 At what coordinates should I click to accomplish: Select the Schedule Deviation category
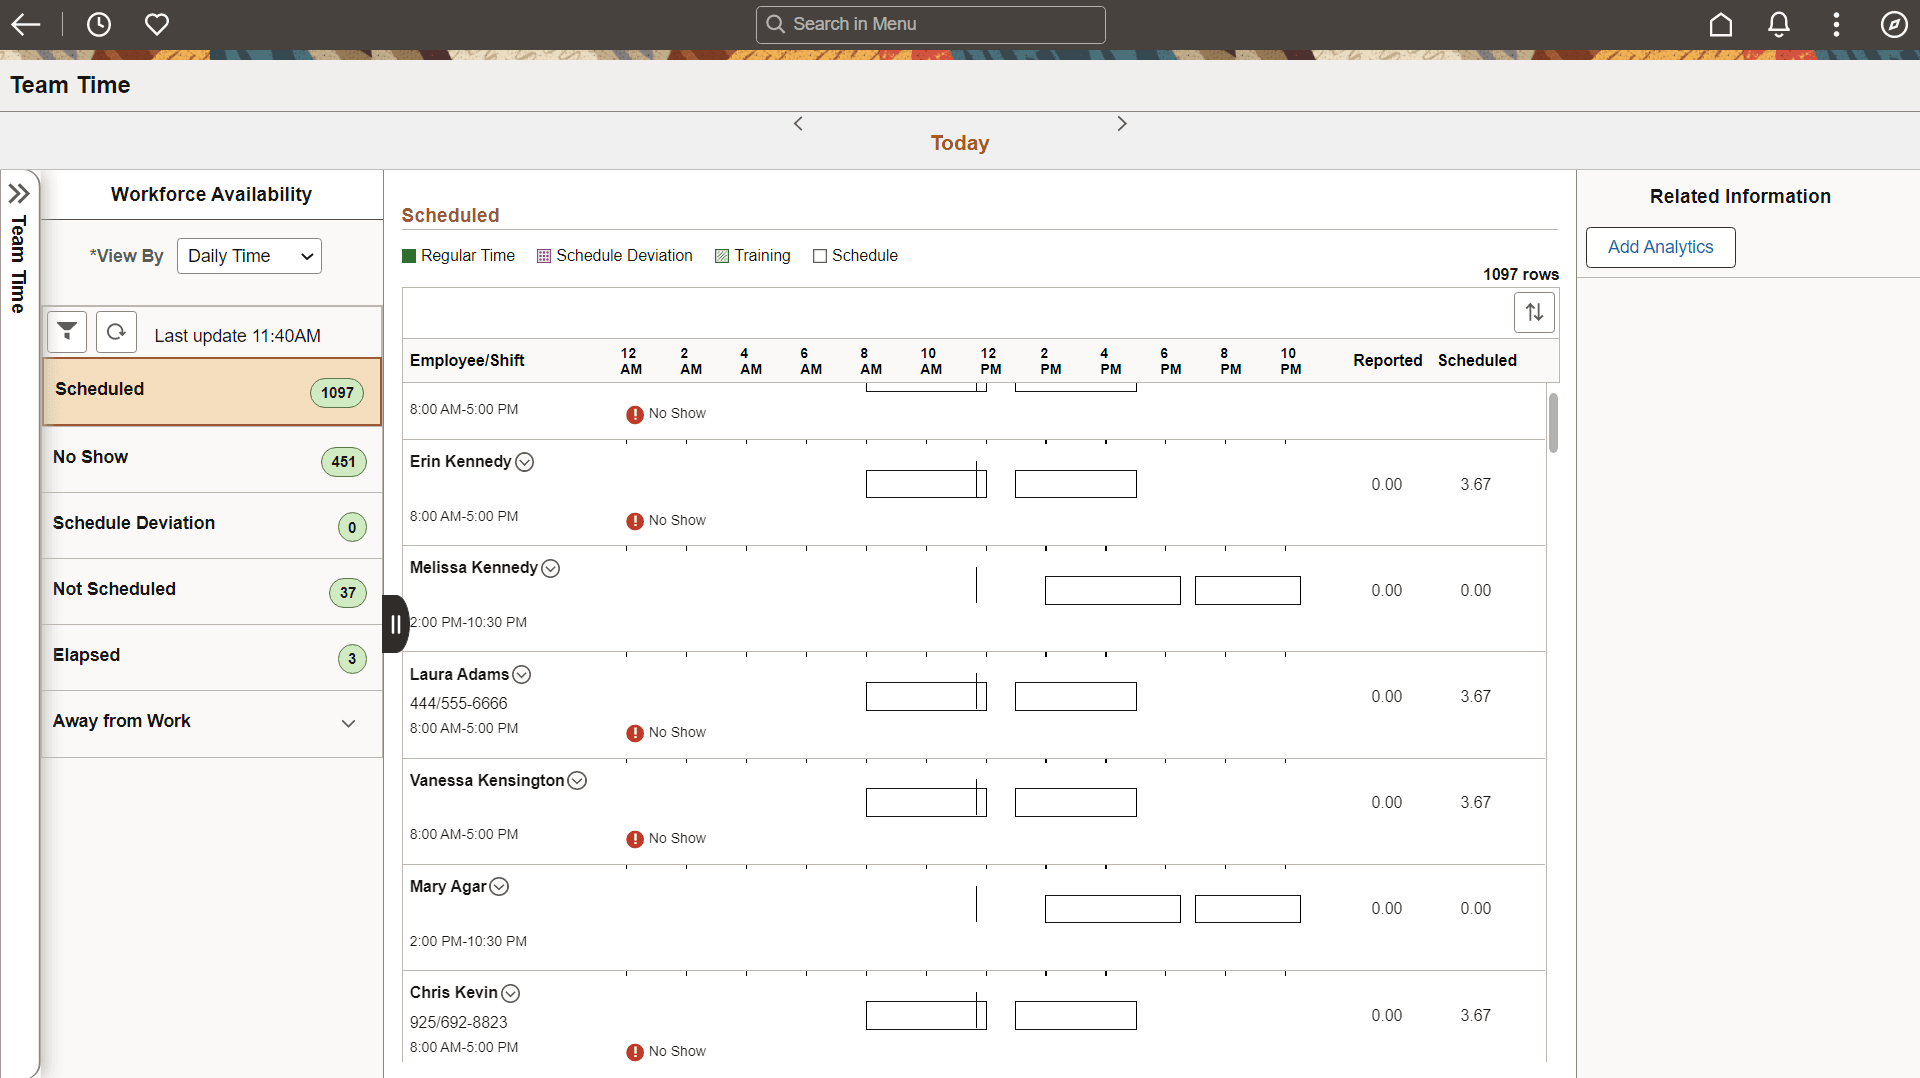point(212,525)
